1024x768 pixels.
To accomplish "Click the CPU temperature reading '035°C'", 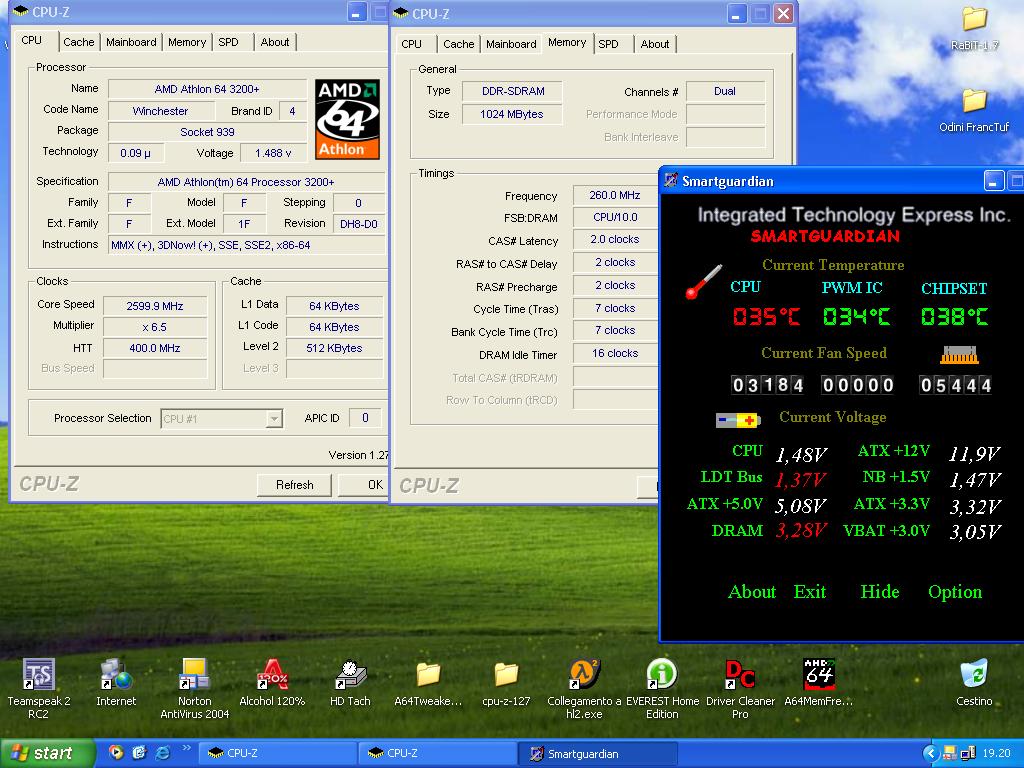I will (766, 317).
